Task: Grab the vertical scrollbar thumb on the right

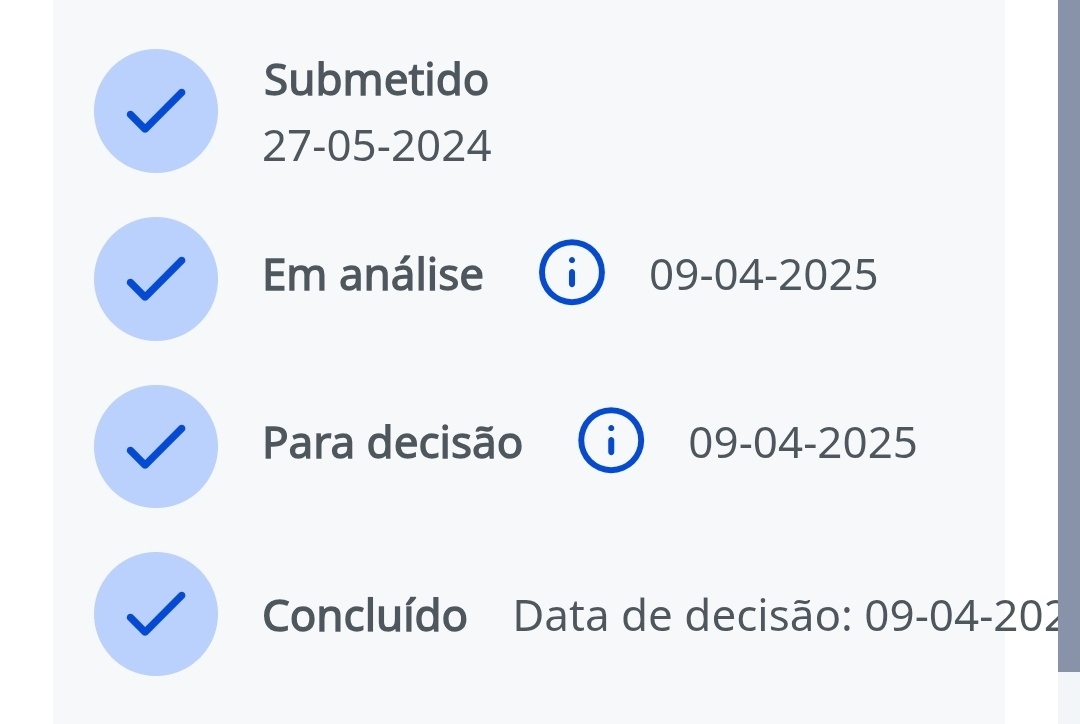Action: [x=1068, y=330]
